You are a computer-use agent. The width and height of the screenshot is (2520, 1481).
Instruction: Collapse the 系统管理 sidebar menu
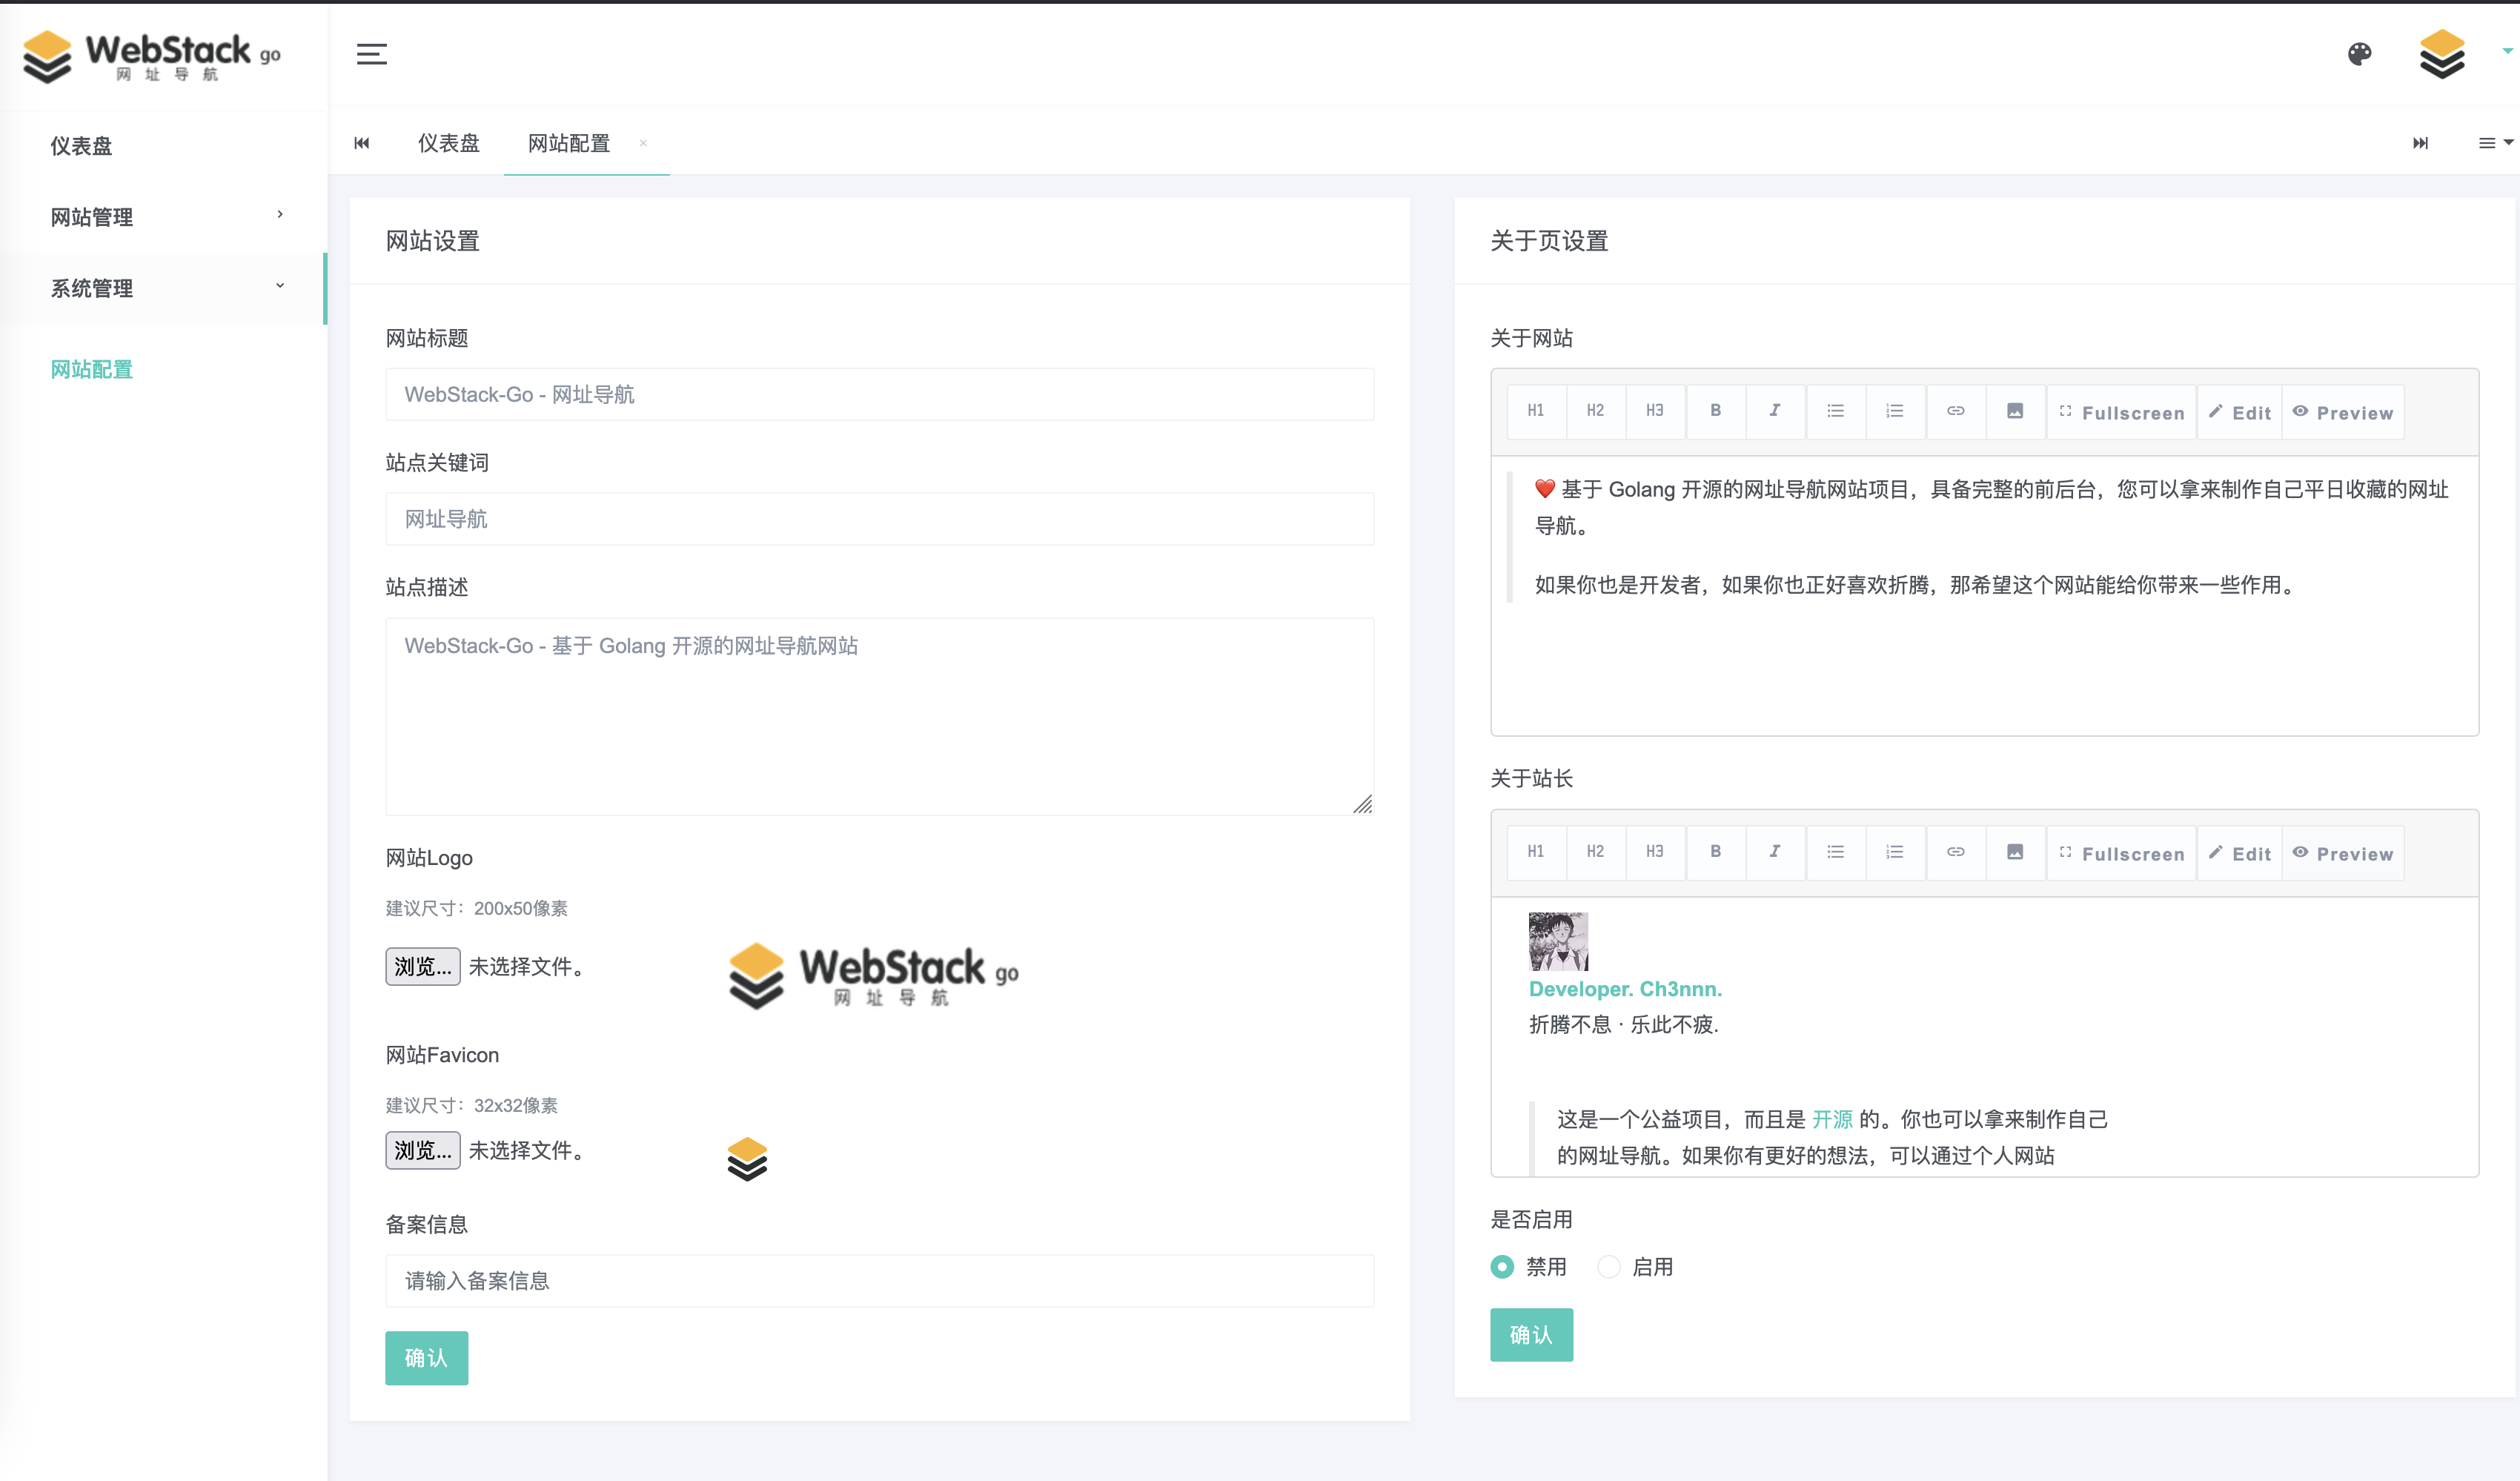tap(165, 288)
